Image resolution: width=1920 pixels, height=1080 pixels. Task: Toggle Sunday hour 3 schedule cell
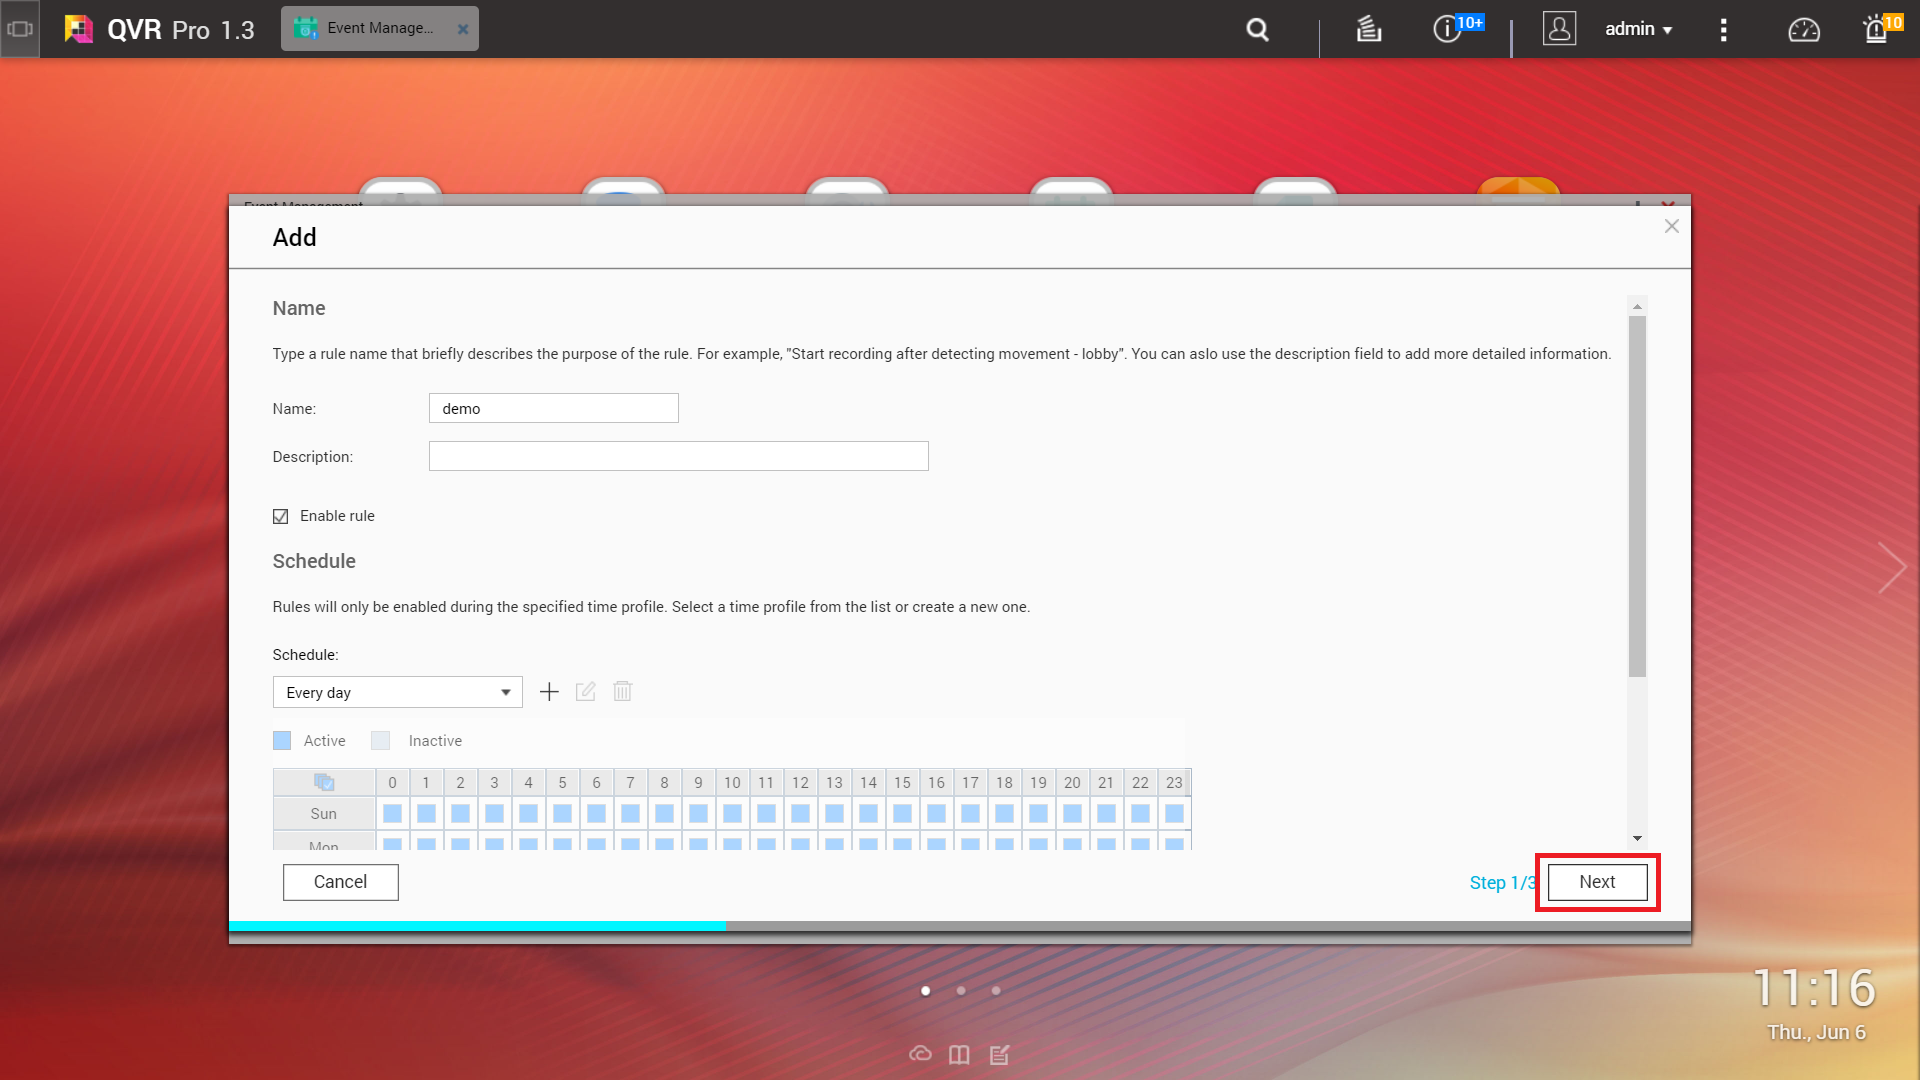[x=494, y=813]
